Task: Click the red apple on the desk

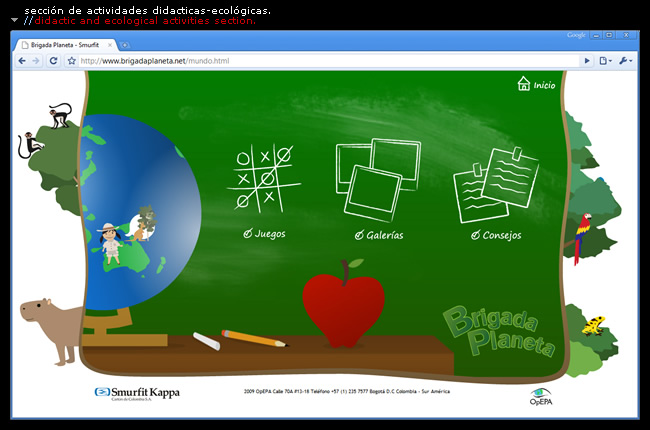Action: click(x=343, y=306)
